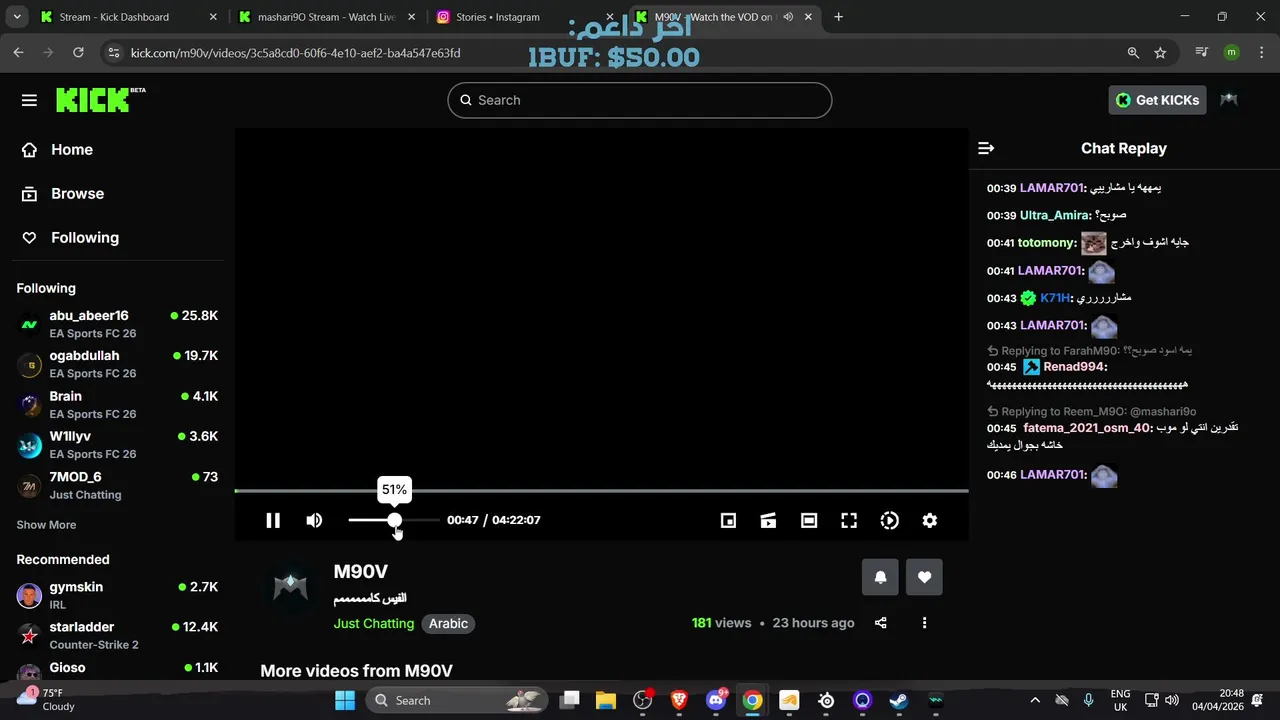Toggle follow heart for M90V

tap(924, 577)
